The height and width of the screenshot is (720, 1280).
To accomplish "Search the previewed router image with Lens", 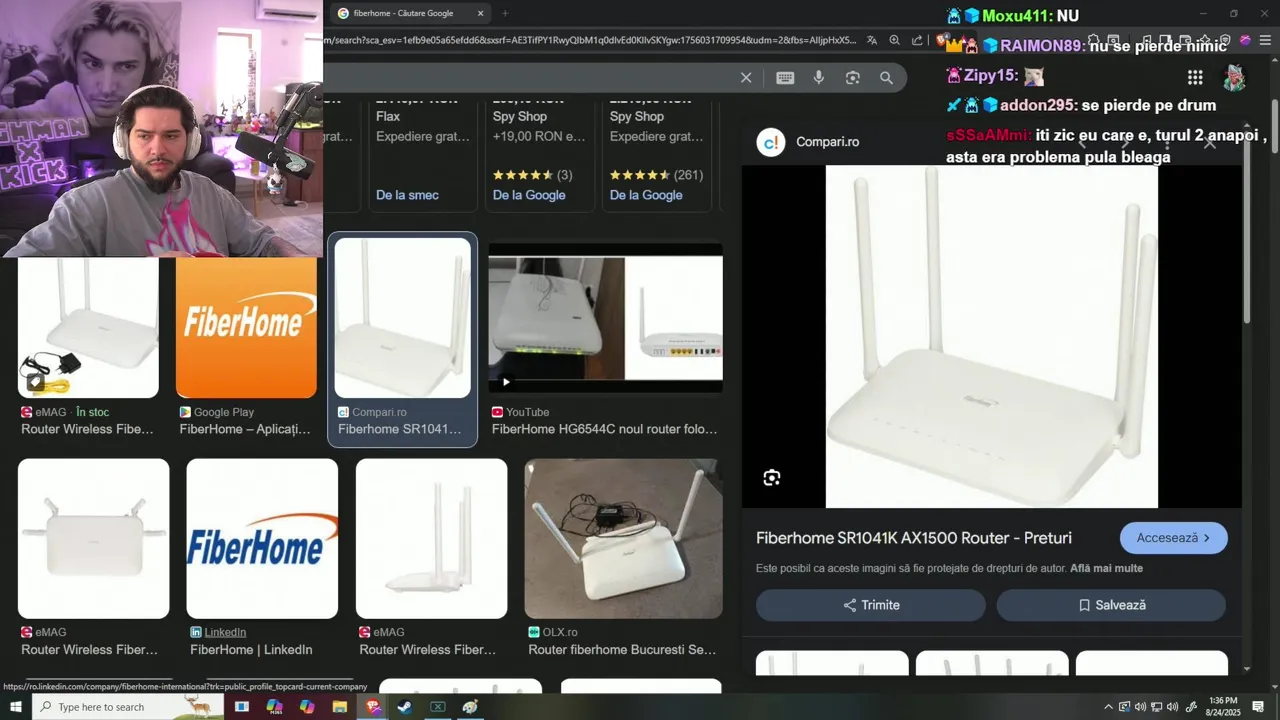I will (x=772, y=478).
